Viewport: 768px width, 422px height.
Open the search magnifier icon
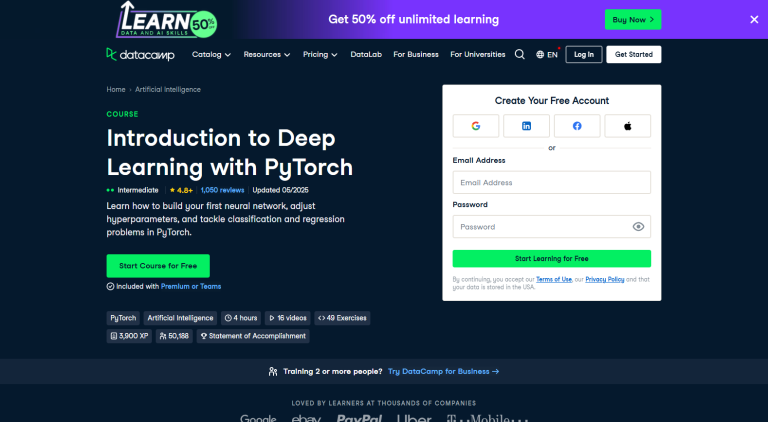click(520, 54)
